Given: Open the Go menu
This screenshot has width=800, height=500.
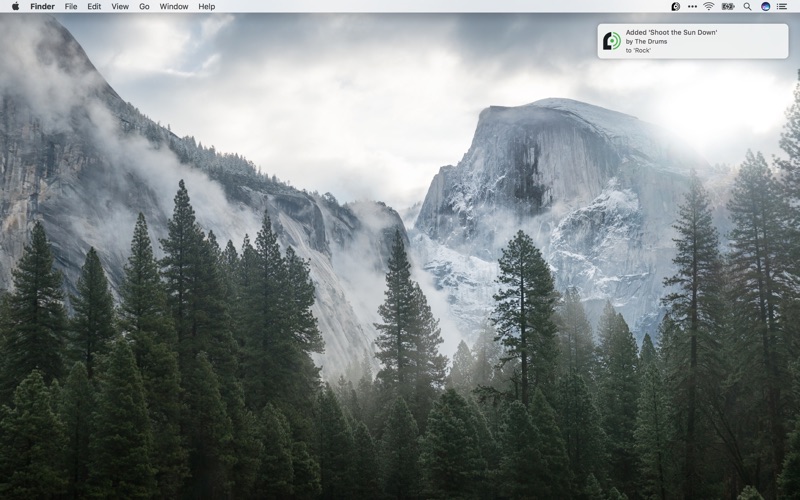Looking at the screenshot, I should click(144, 7).
